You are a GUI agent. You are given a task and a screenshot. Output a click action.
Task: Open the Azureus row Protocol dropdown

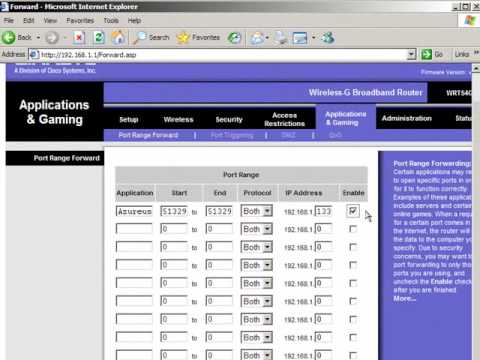[x=257, y=211]
